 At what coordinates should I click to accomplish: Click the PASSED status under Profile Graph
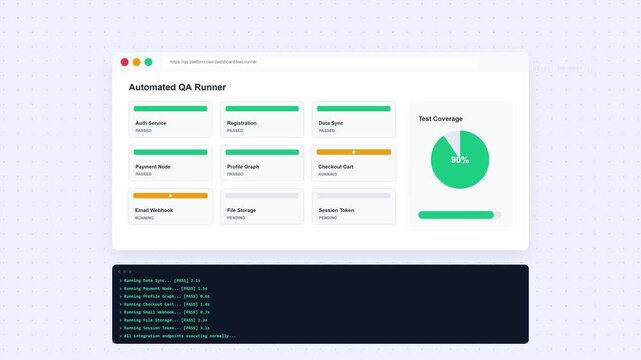[235, 174]
